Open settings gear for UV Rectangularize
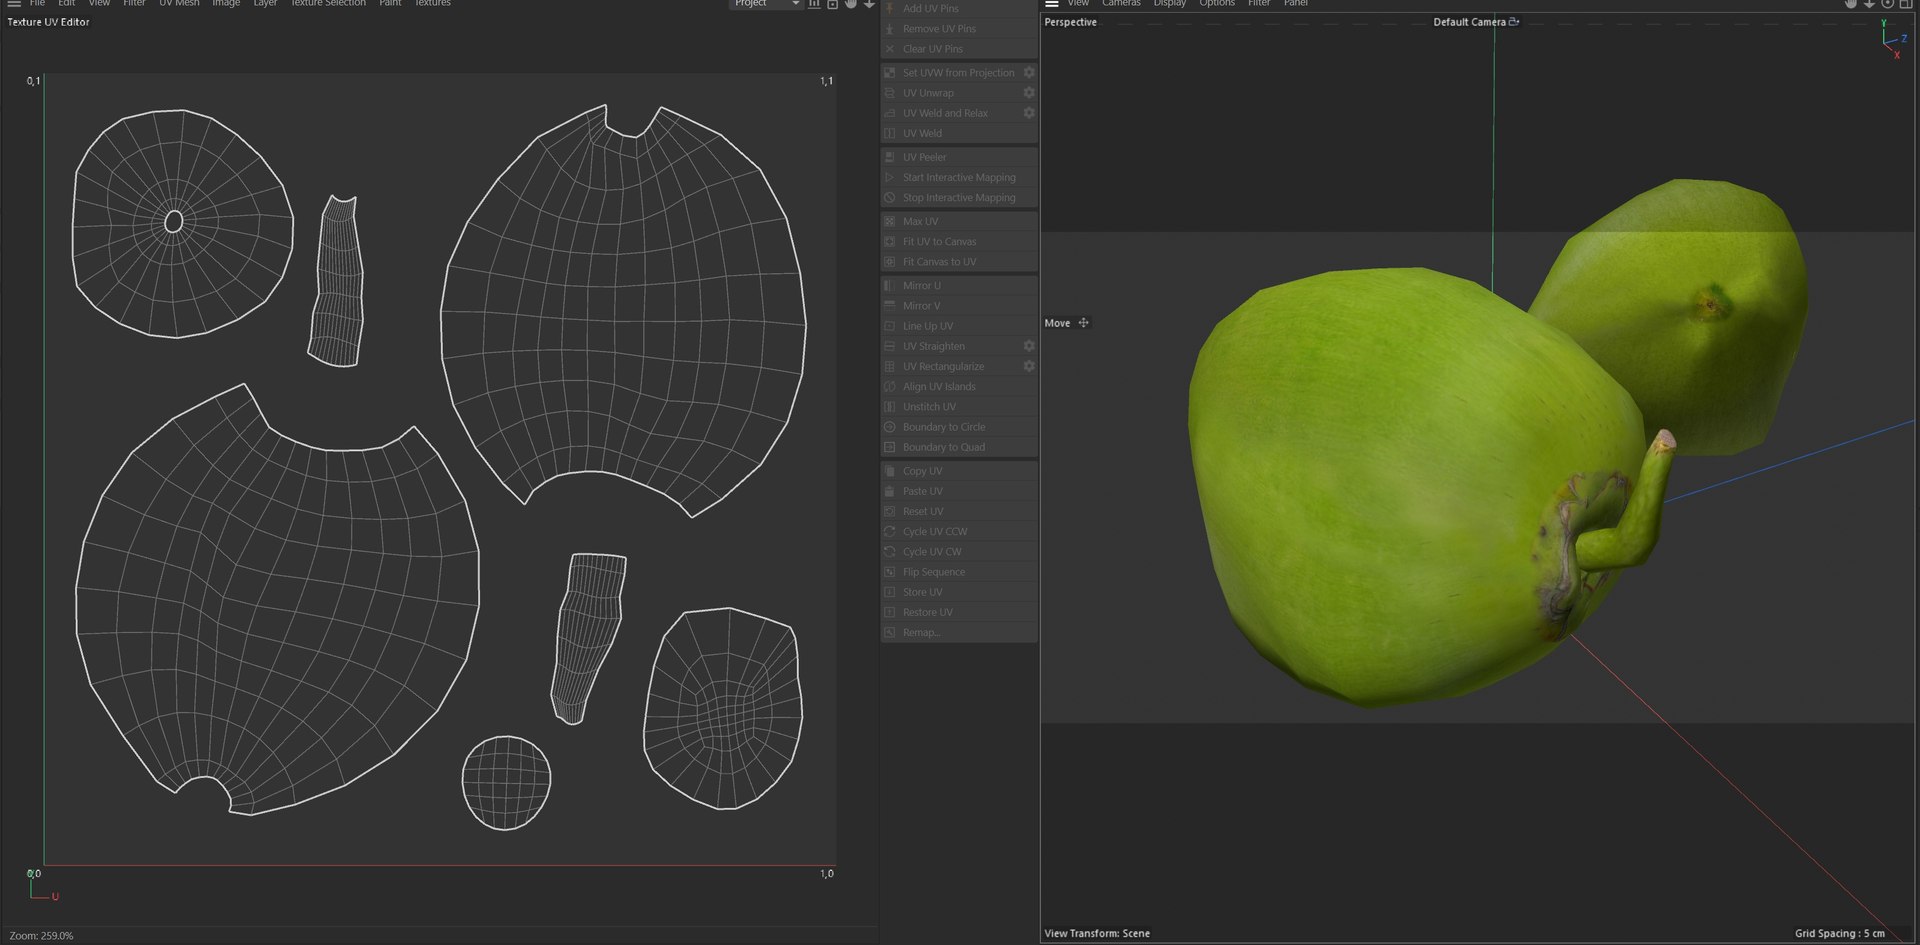Image resolution: width=1920 pixels, height=945 pixels. [1029, 366]
